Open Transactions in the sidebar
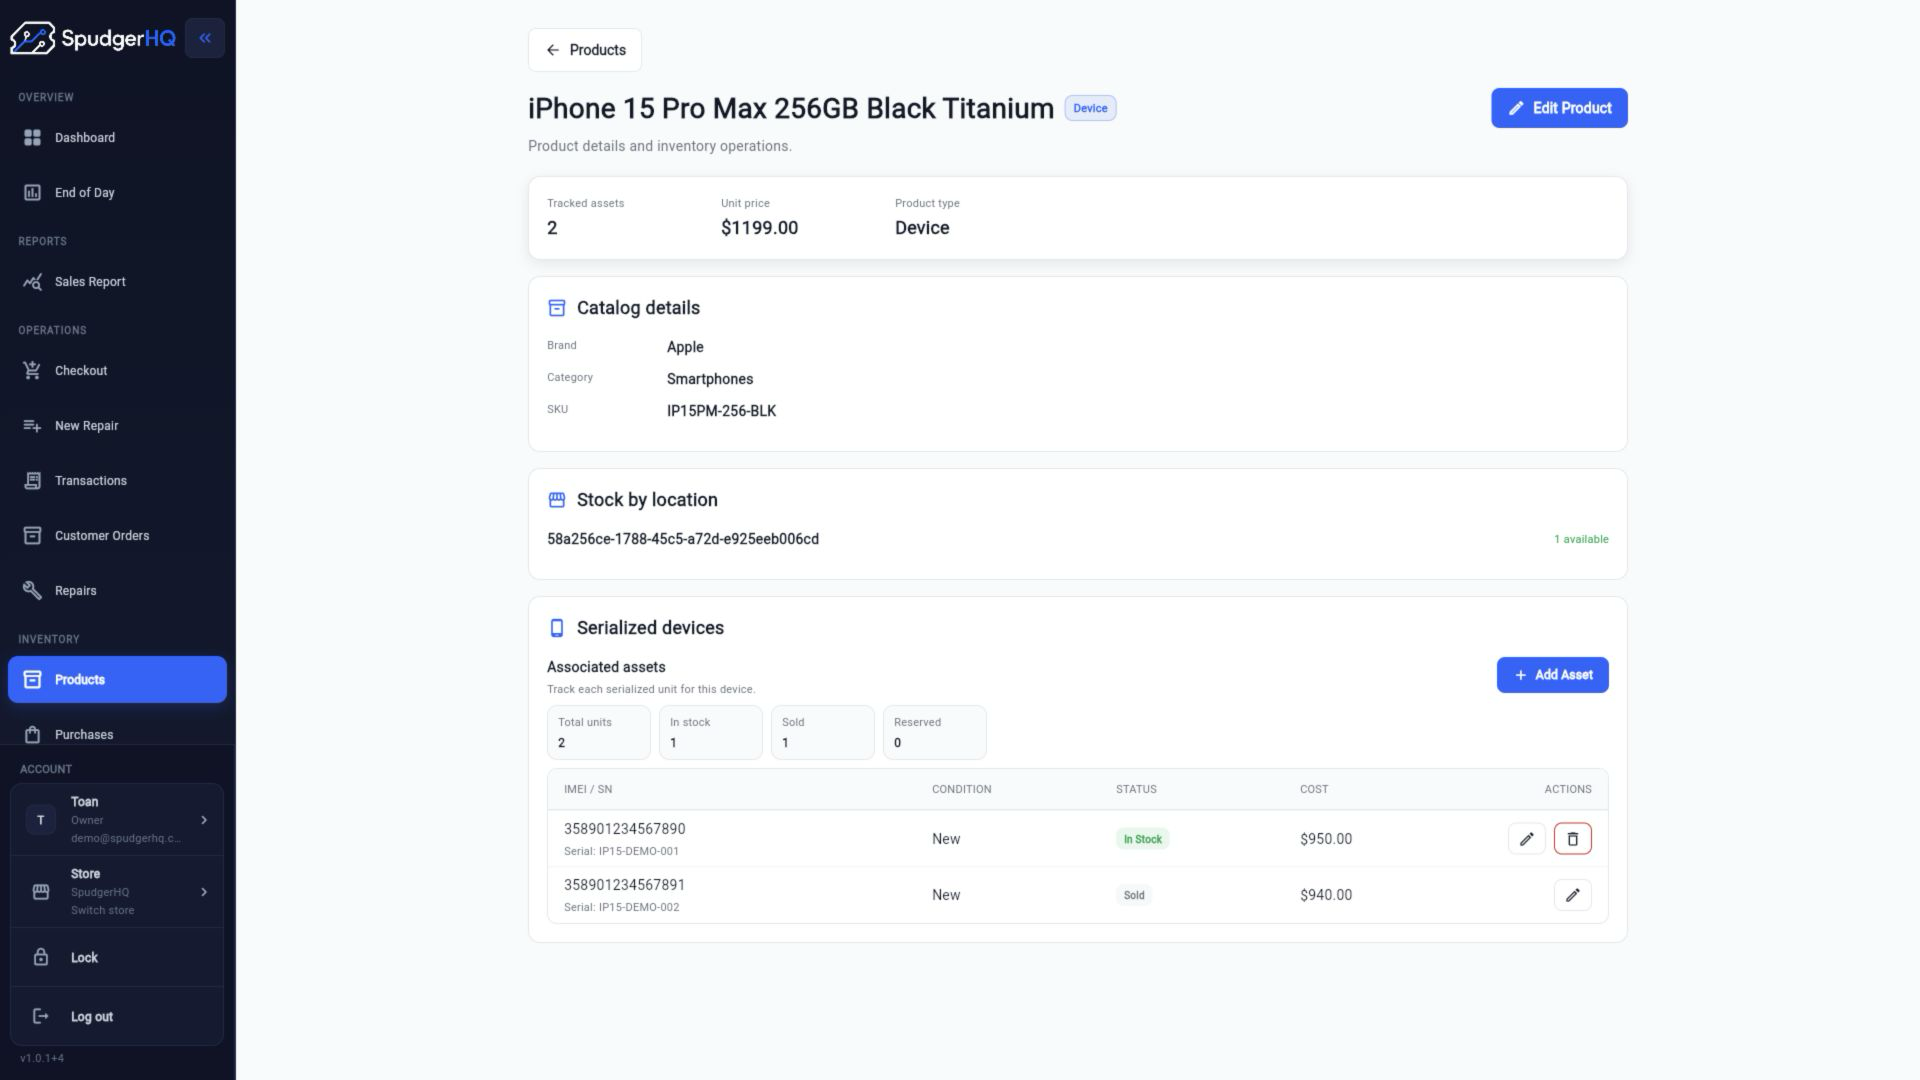 tap(117, 480)
